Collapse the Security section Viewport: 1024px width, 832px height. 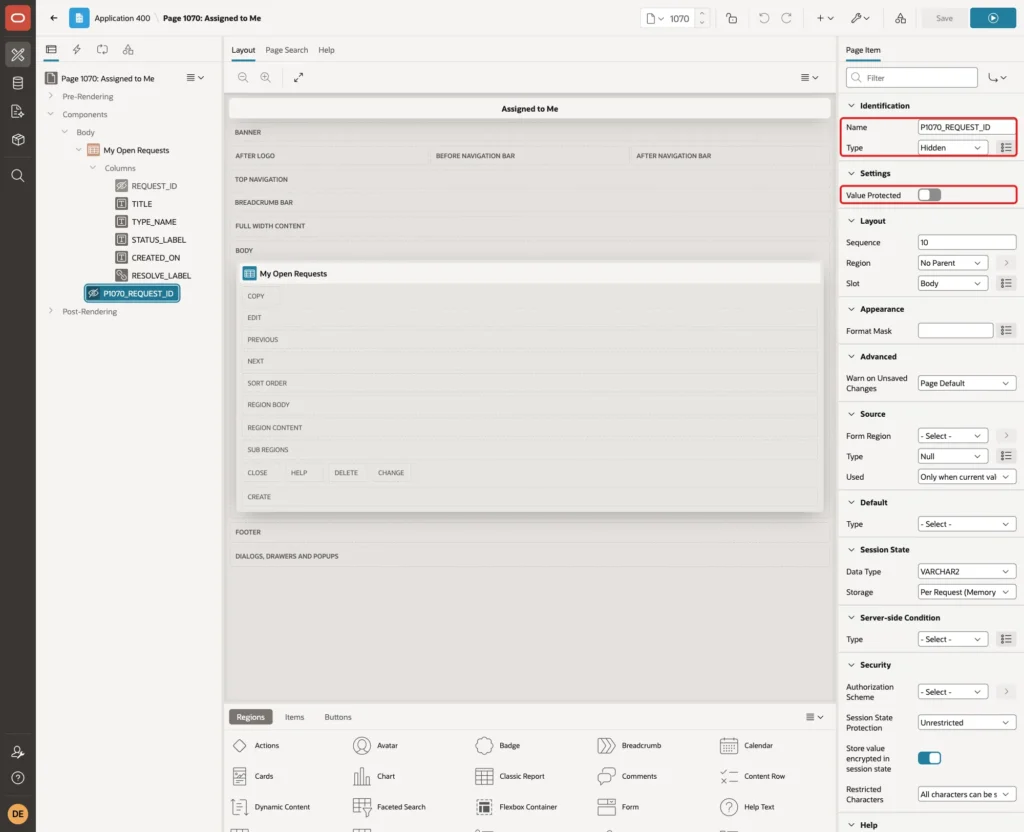[x=851, y=665]
